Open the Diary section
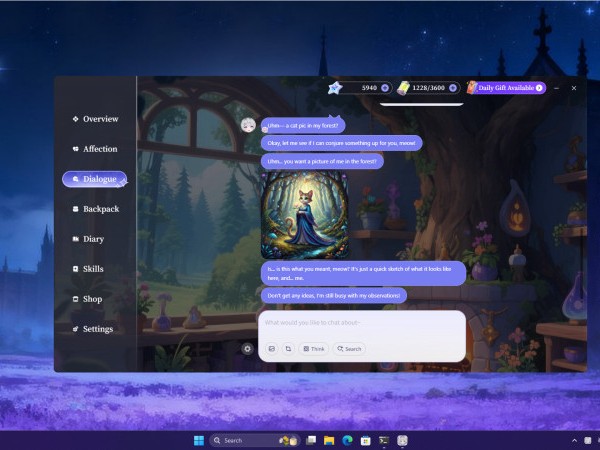 pos(88,239)
